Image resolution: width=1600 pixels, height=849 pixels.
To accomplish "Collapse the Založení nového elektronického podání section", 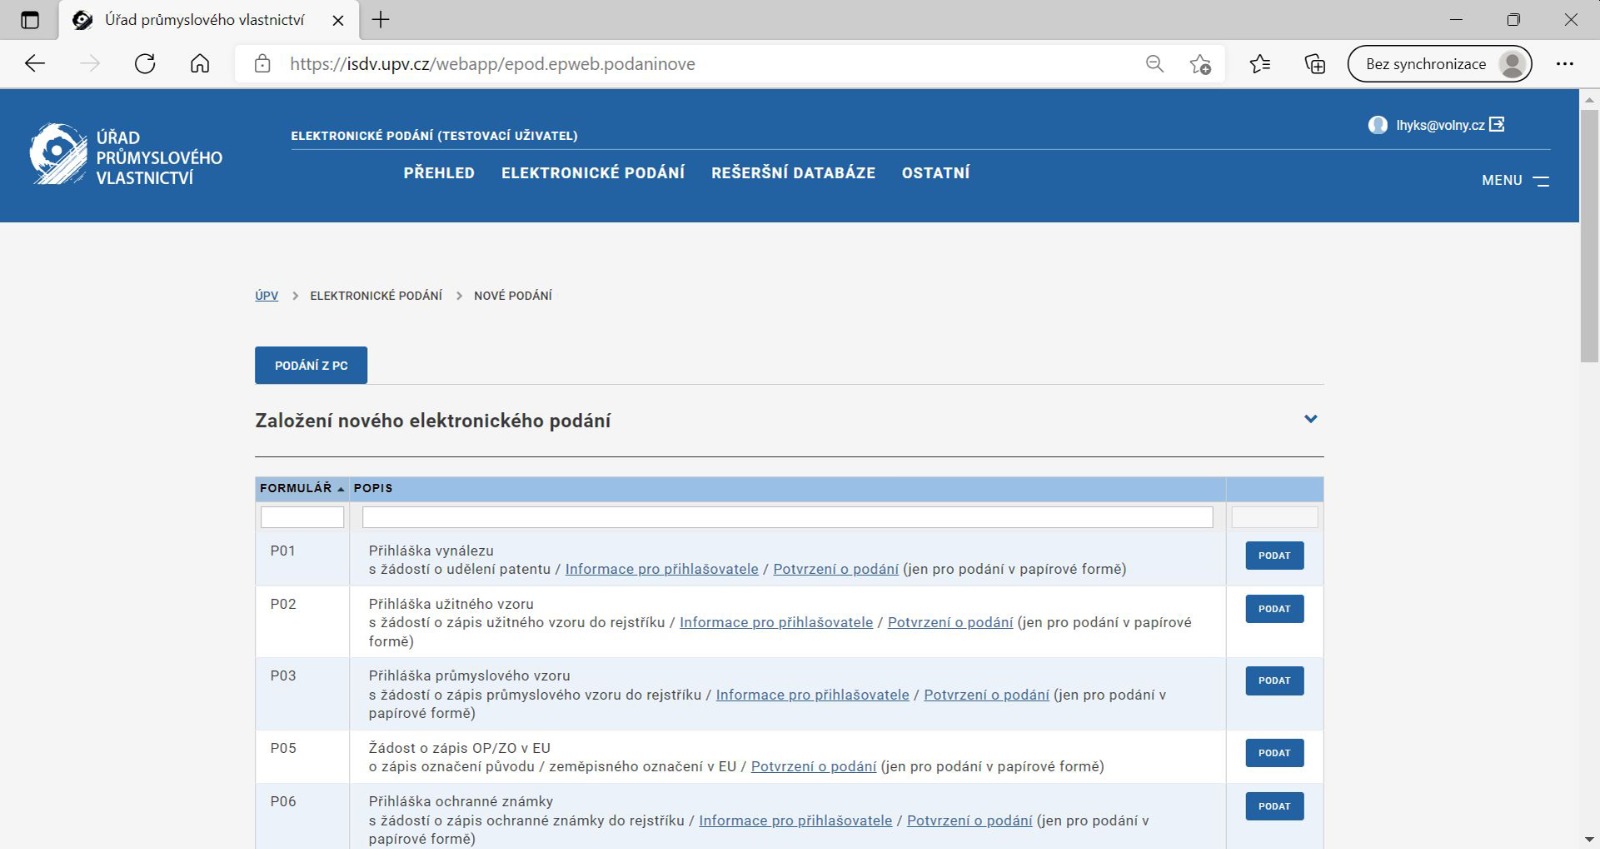I will [1310, 419].
